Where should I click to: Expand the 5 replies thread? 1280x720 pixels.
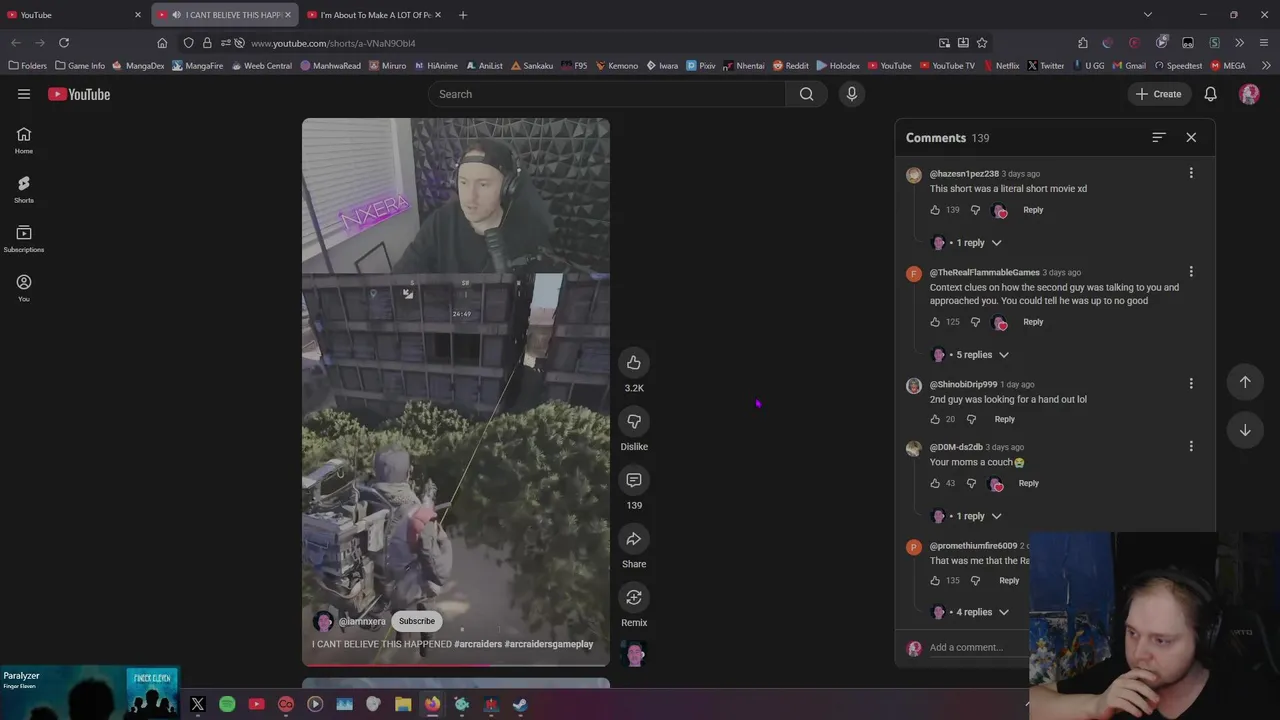[x=971, y=355]
